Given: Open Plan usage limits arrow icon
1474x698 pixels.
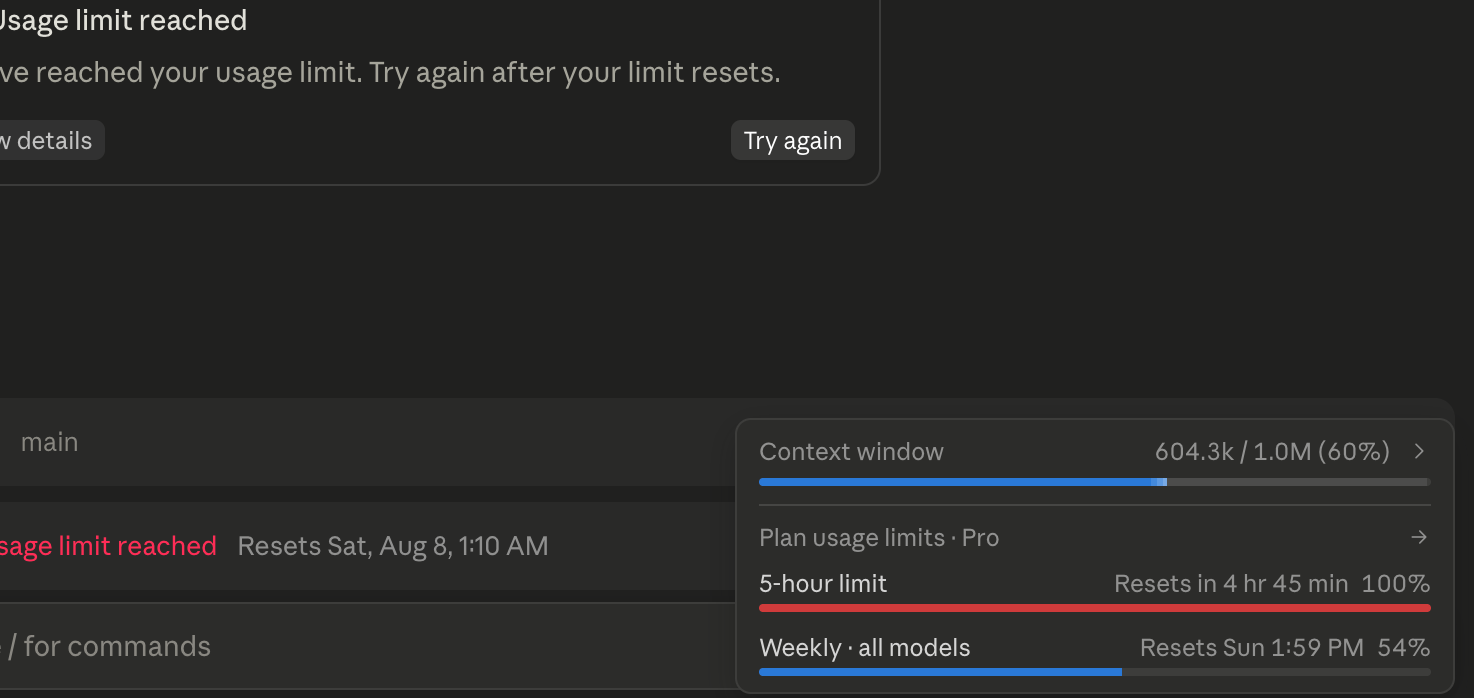Looking at the screenshot, I should click(x=1419, y=538).
